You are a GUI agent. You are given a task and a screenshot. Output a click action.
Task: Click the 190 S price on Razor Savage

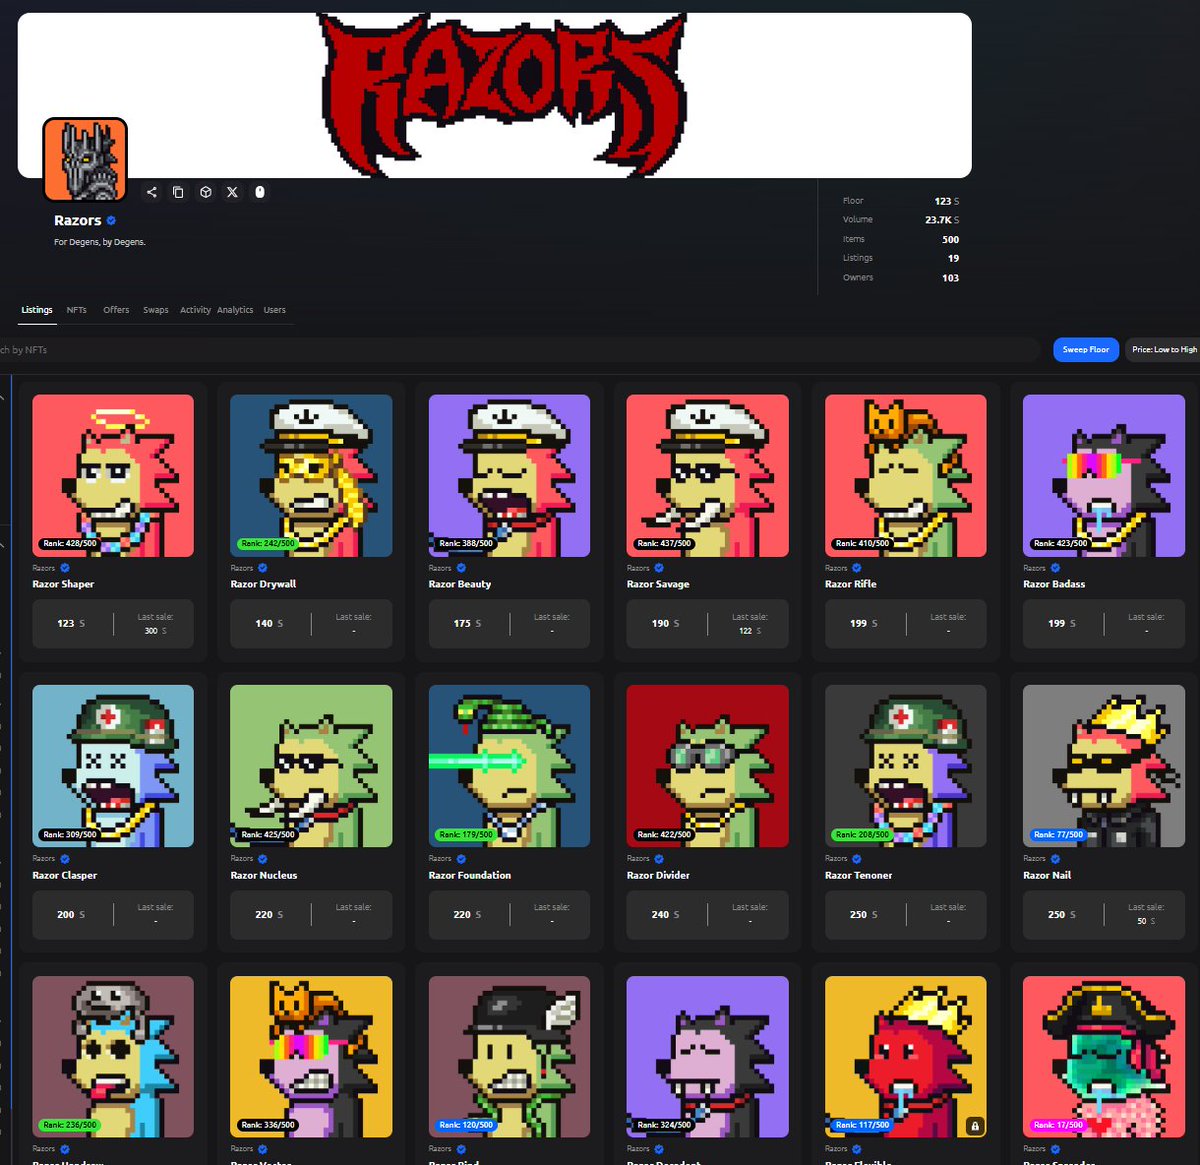[665, 624]
